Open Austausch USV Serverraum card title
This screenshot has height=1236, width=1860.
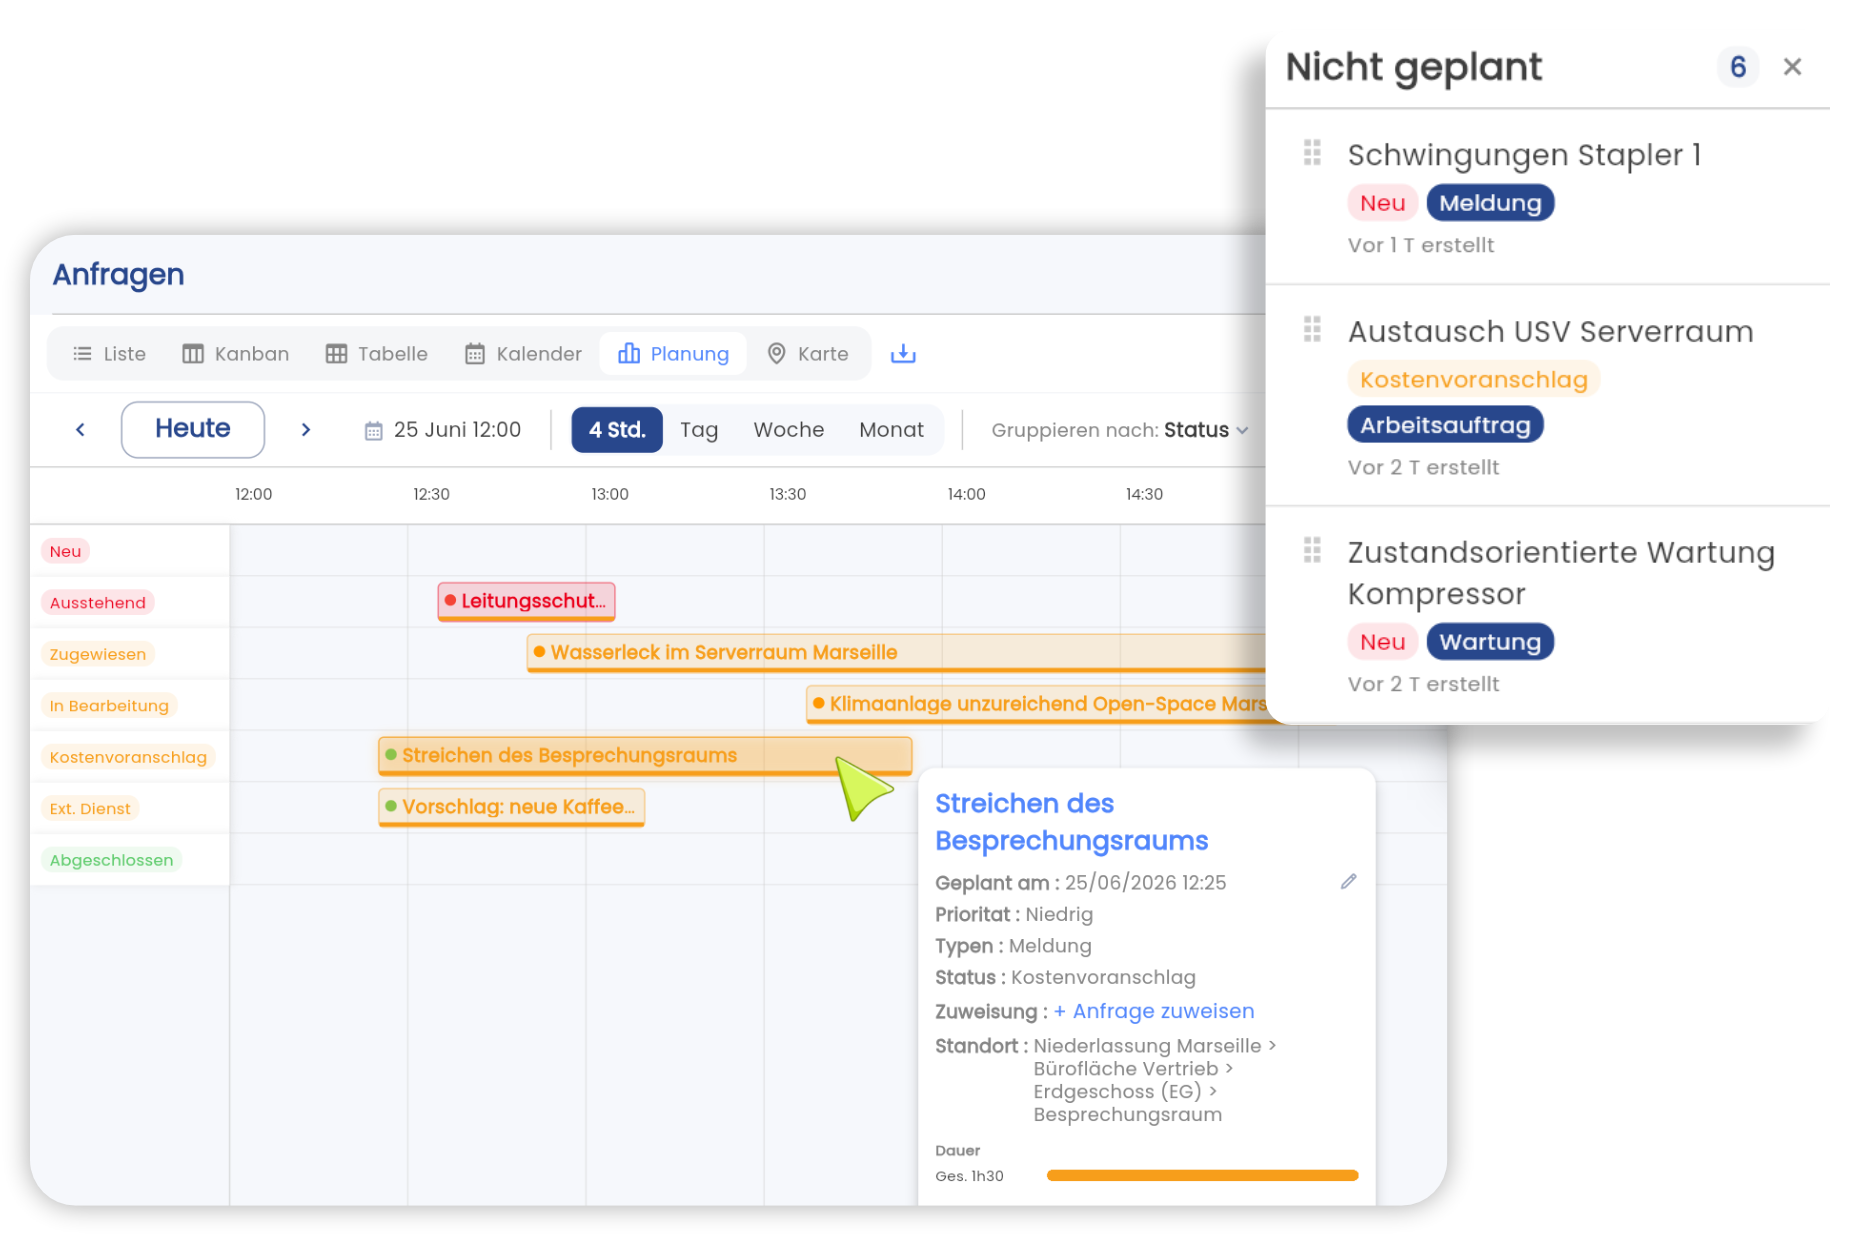coord(1550,331)
